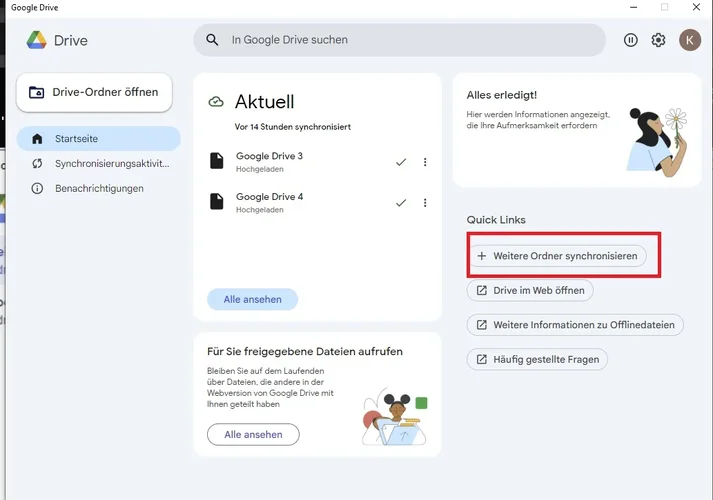Viewport: 713px width, 500px height.
Task: Click the account avatar K
Action: point(690,40)
